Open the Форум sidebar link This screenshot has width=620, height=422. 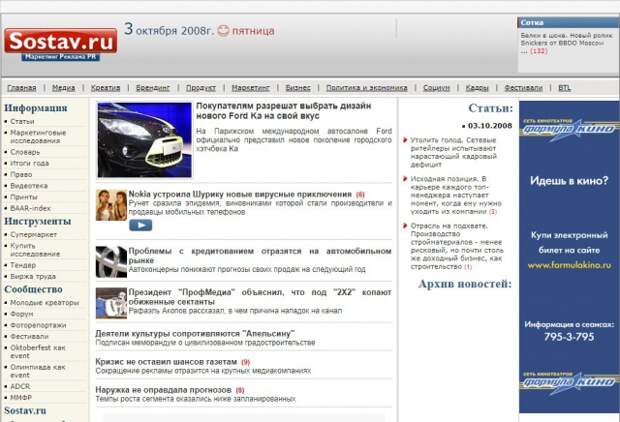click(22, 314)
